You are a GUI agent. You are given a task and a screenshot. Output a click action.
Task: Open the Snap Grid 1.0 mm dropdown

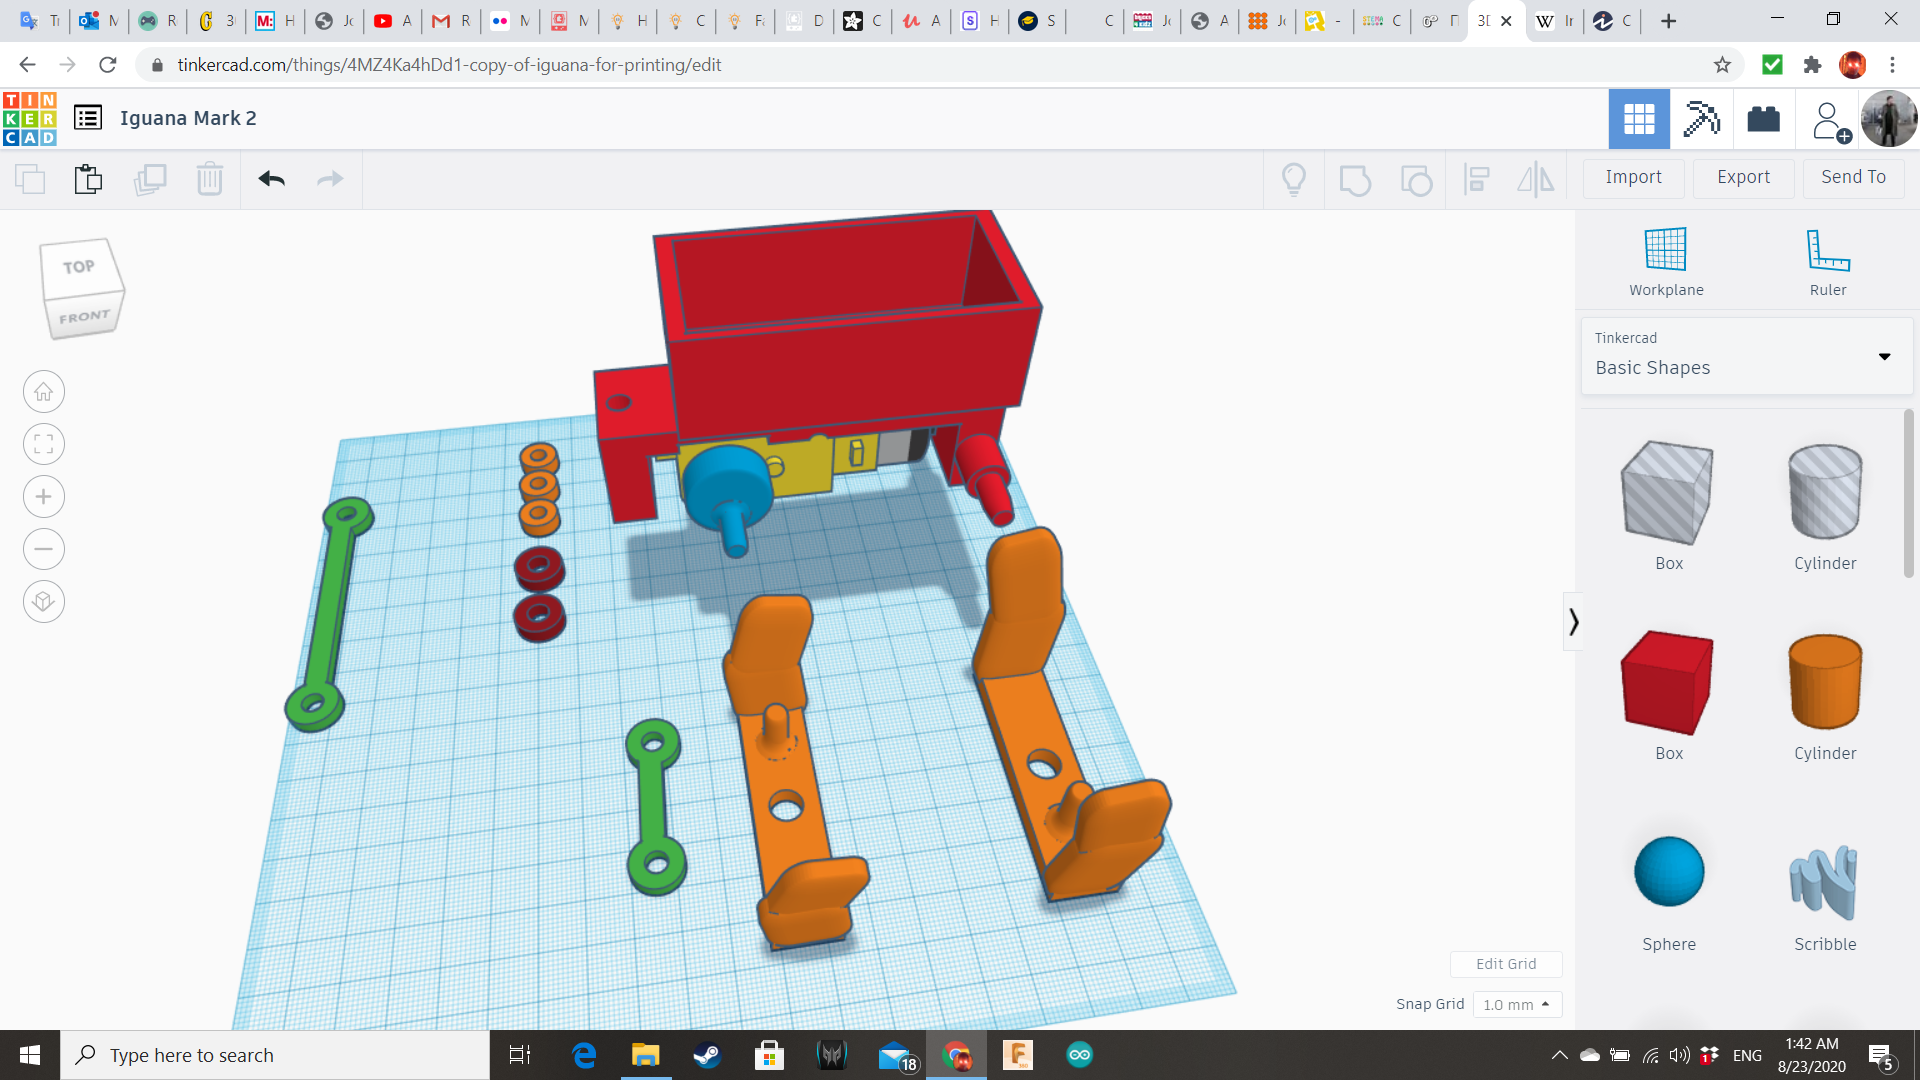(x=1516, y=1004)
